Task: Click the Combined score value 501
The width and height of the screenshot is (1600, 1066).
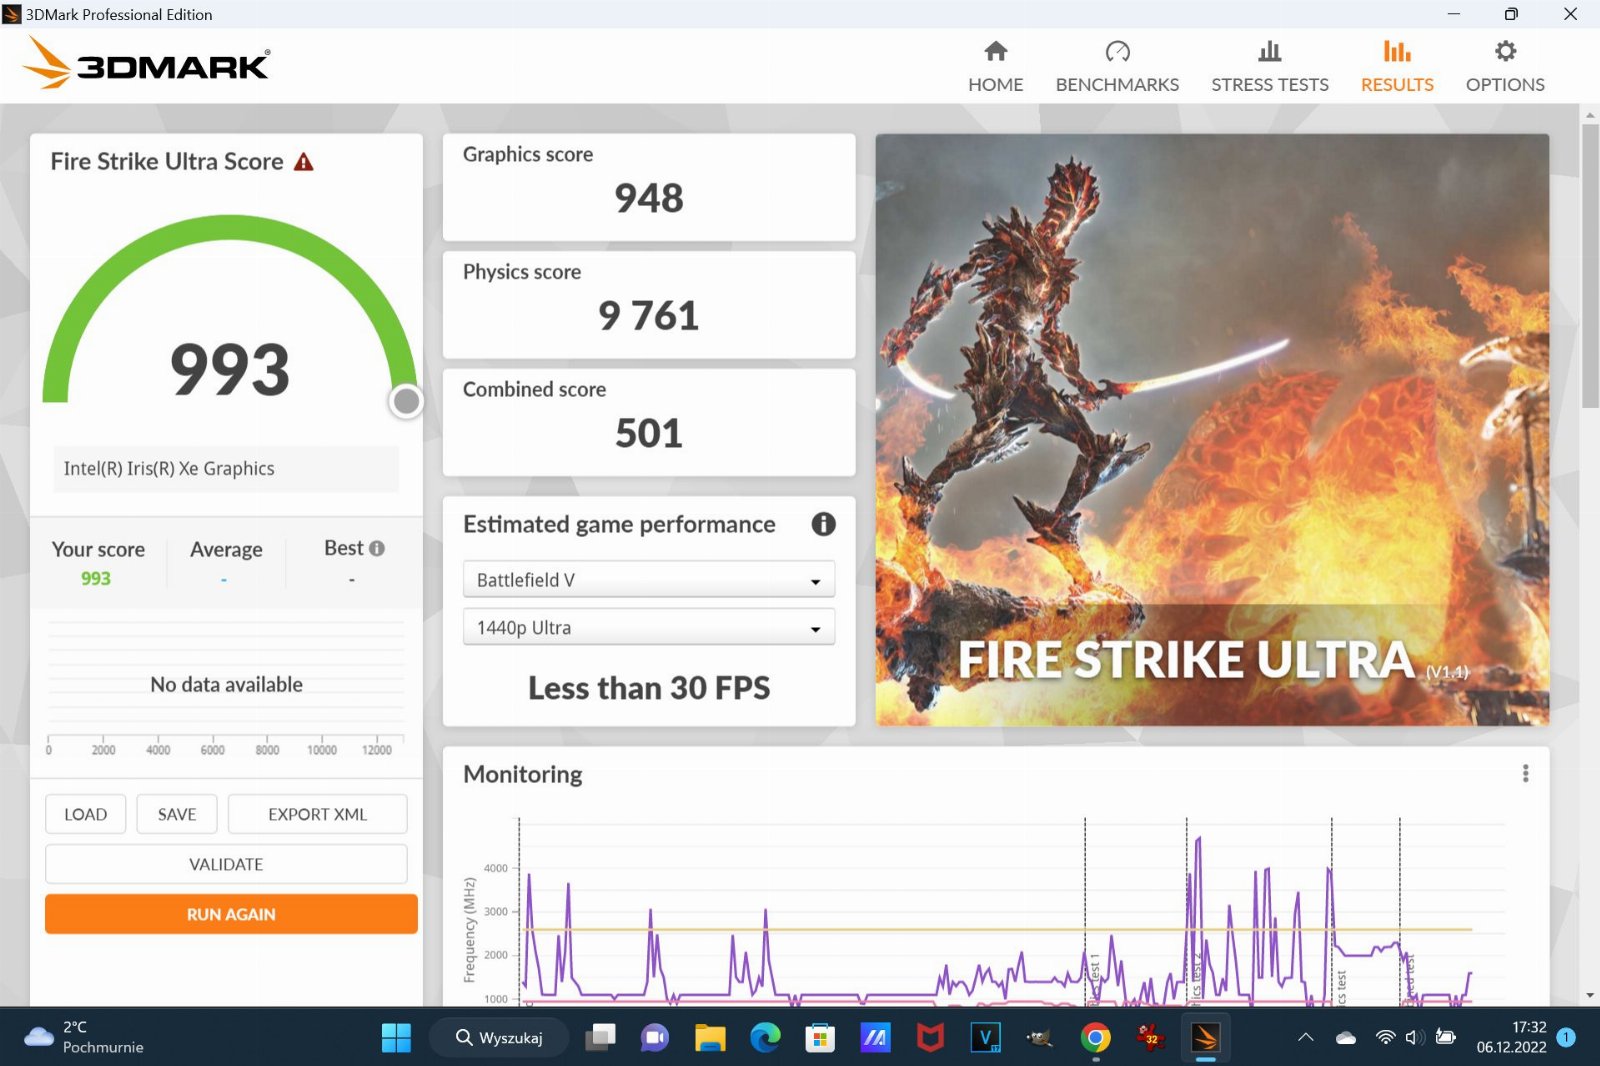Action: click(649, 433)
